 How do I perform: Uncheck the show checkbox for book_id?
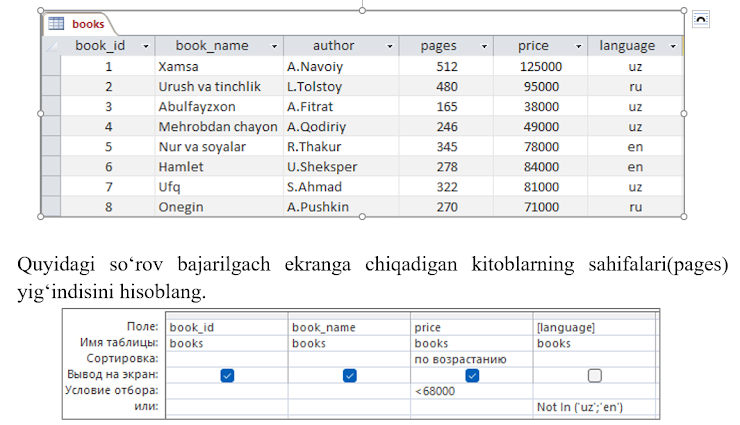(227, 375)
